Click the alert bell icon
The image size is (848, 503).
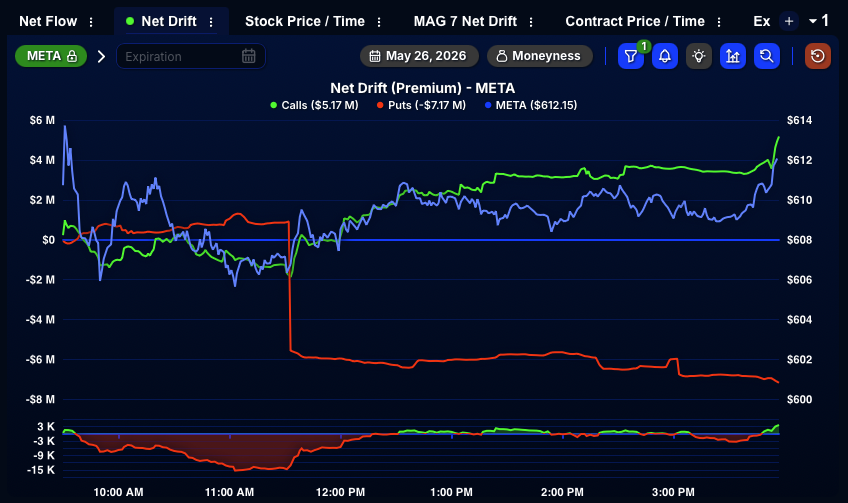click(x=665, y=56)
